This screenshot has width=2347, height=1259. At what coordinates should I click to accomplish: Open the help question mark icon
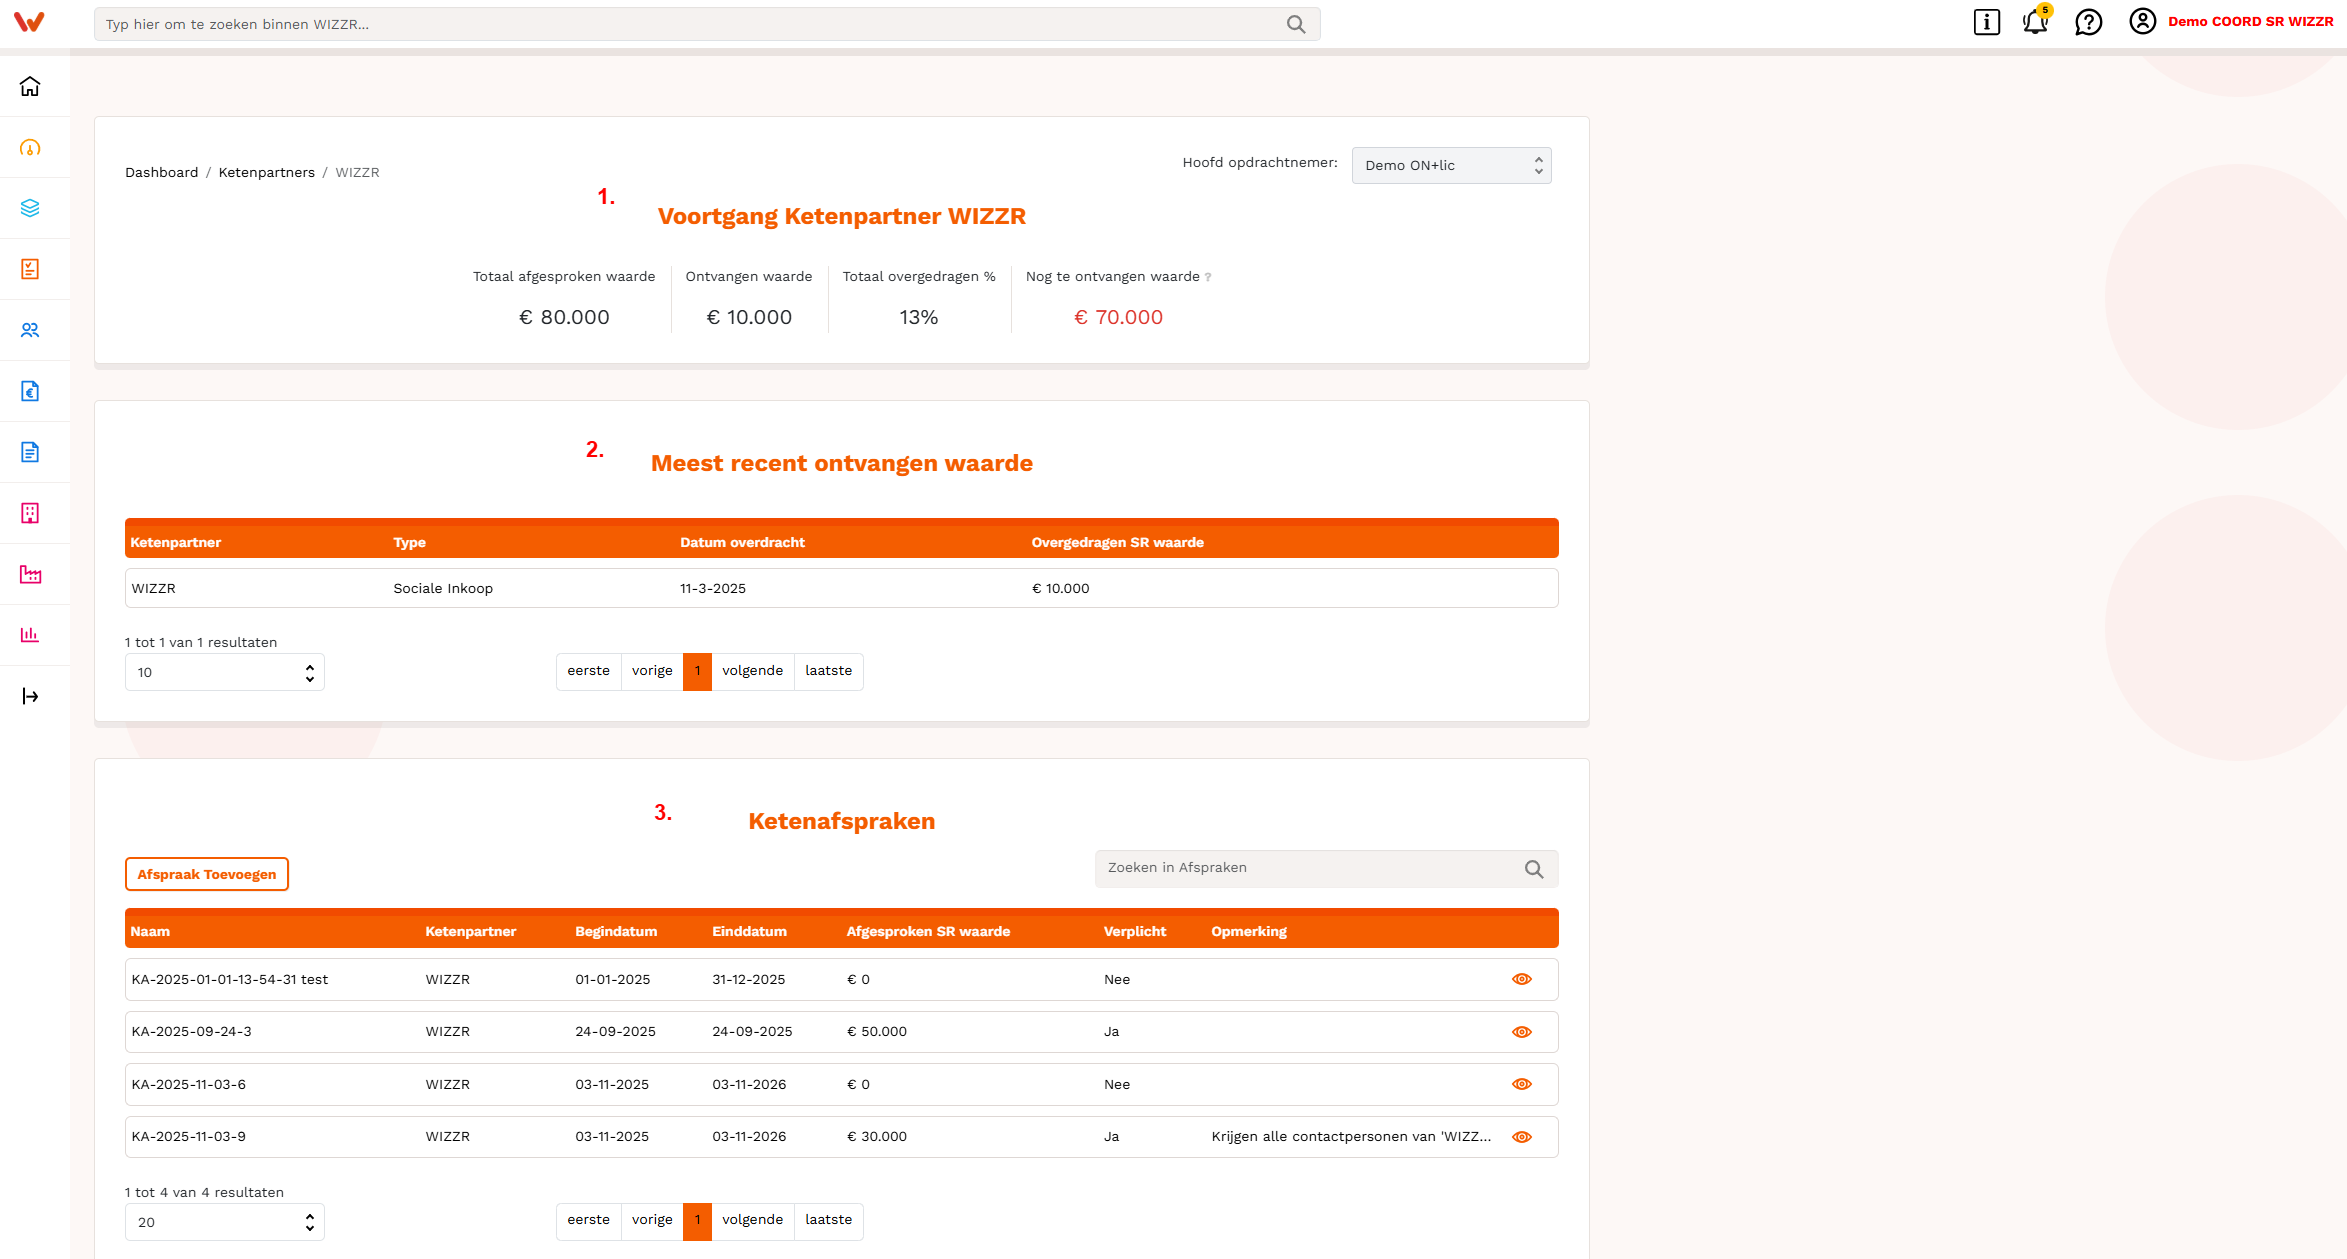[2089, 22]
